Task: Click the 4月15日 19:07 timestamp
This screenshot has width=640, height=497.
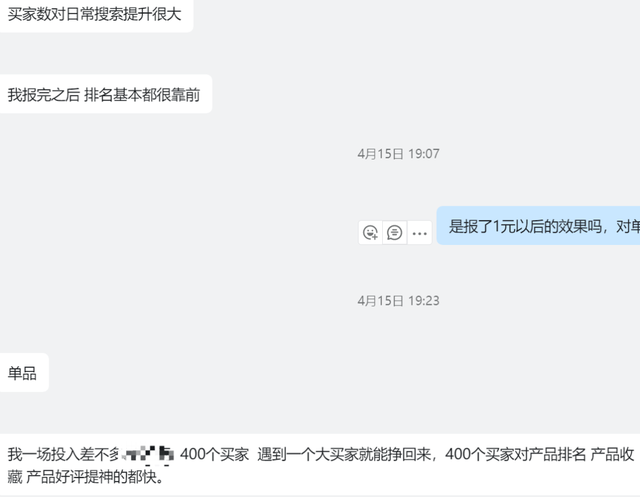Action: click(398, 154)
